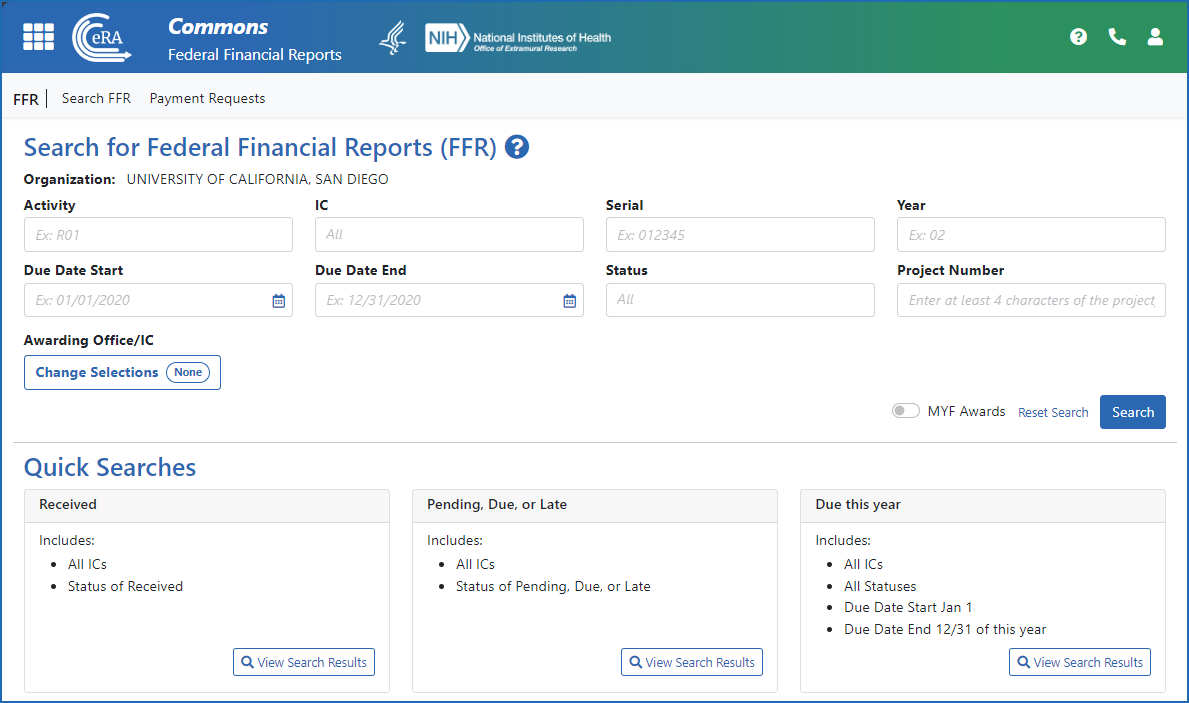Open the Search FFR menu item
The height and width of the screenshot is (703, 1189).
click(x=96, y=98)
